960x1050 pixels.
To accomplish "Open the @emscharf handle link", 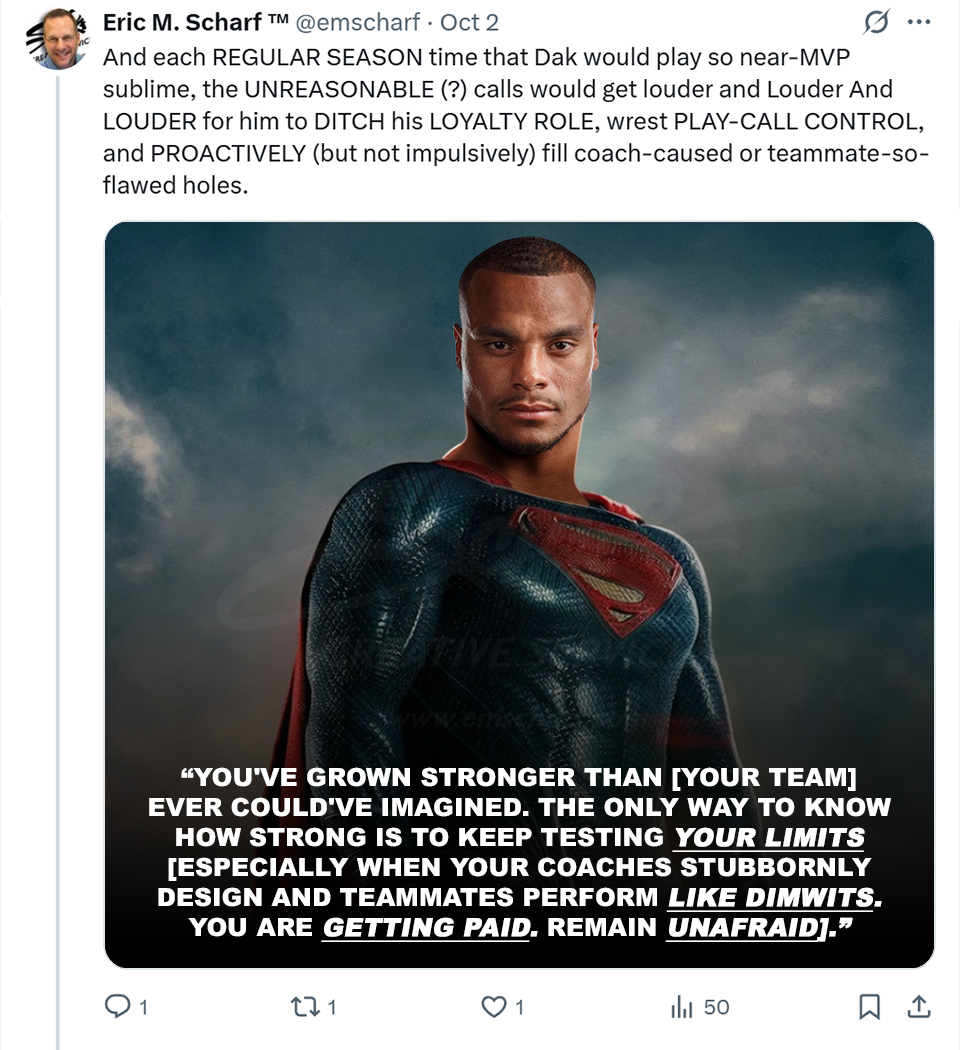I will 360,23.
